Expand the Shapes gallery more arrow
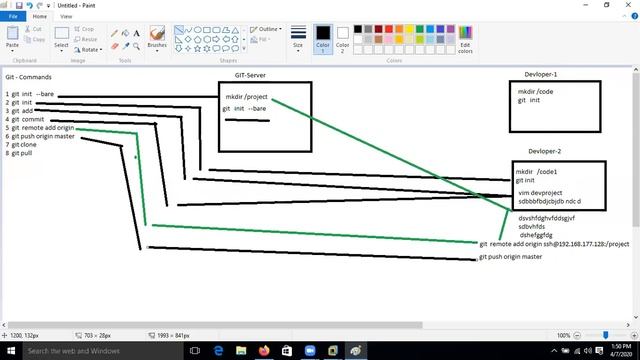The height and width of the screenshot is (360, 640). point(244,49)
